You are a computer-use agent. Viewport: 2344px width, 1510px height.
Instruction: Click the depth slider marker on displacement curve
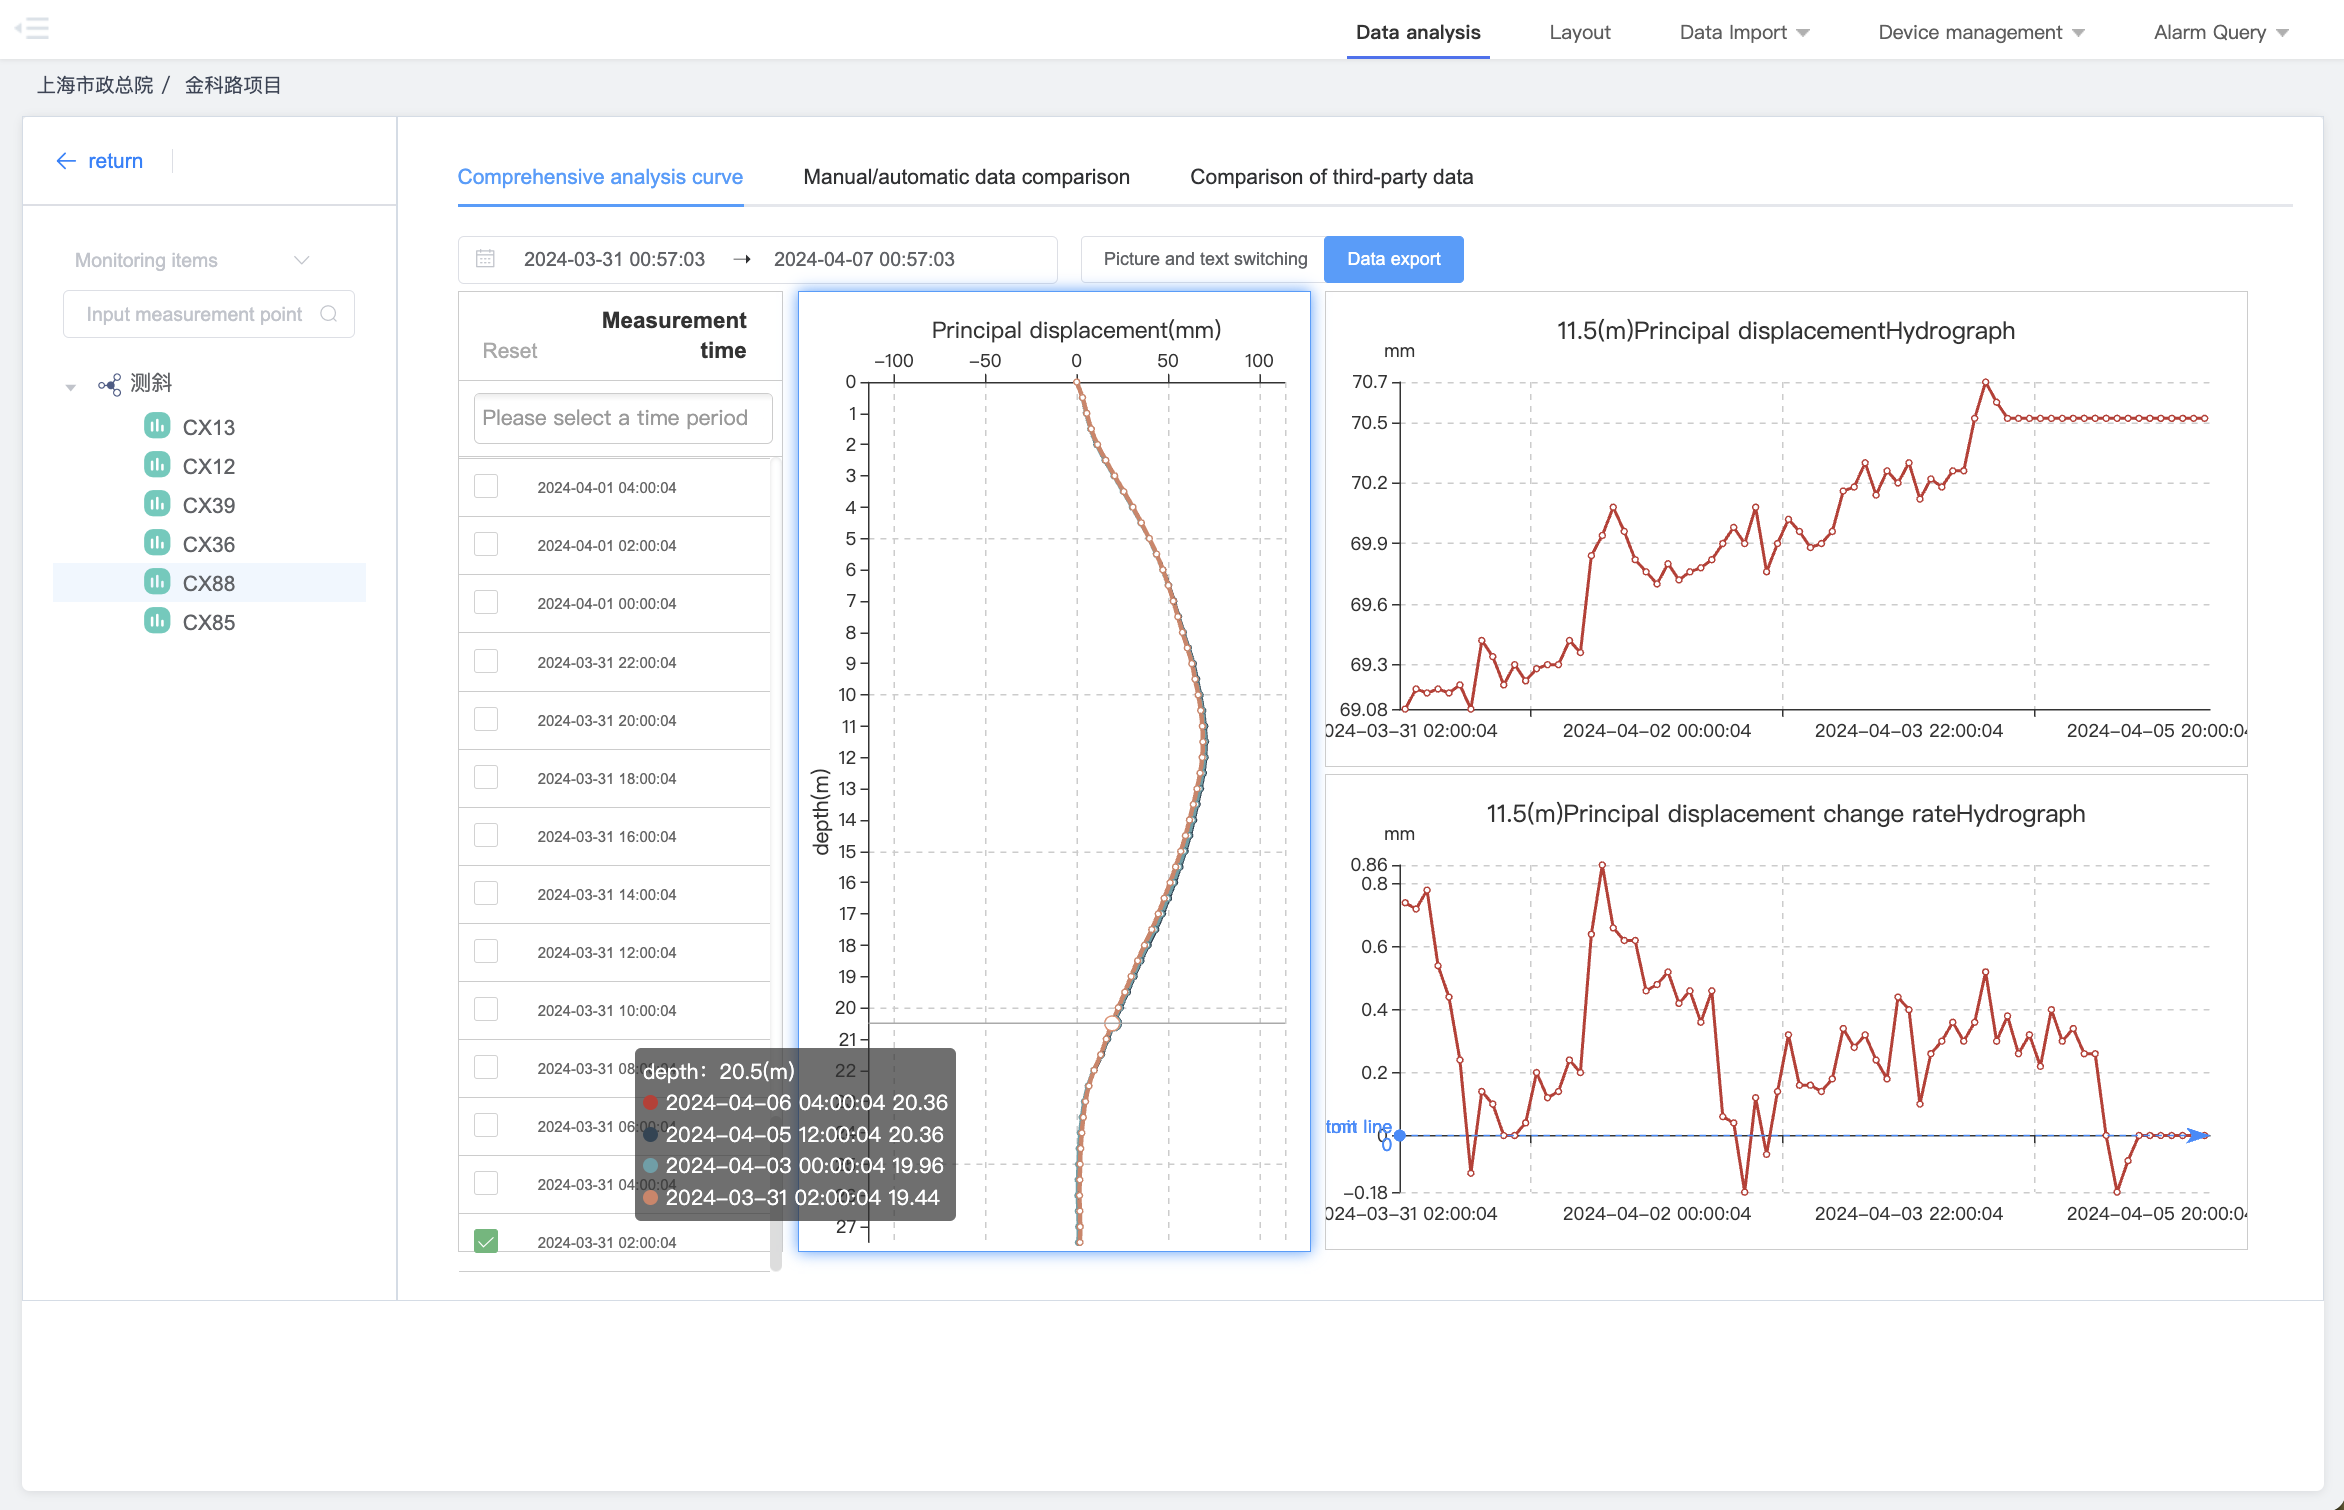pos(1112,1022)
